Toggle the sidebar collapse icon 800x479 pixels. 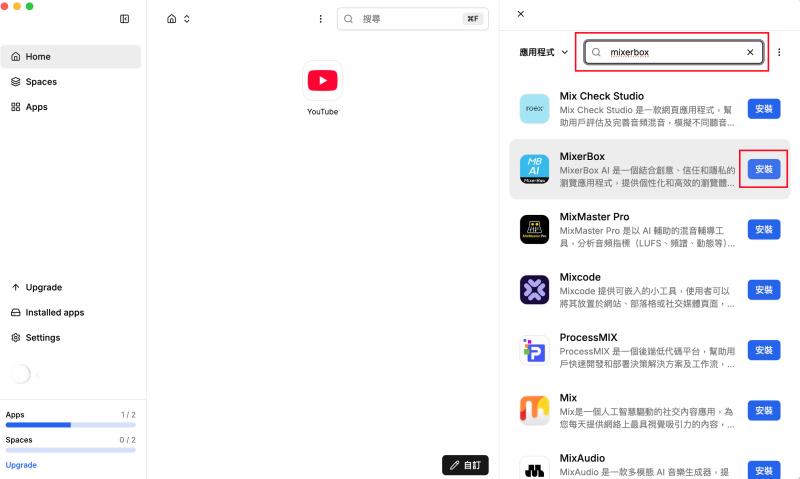[124, 19]
